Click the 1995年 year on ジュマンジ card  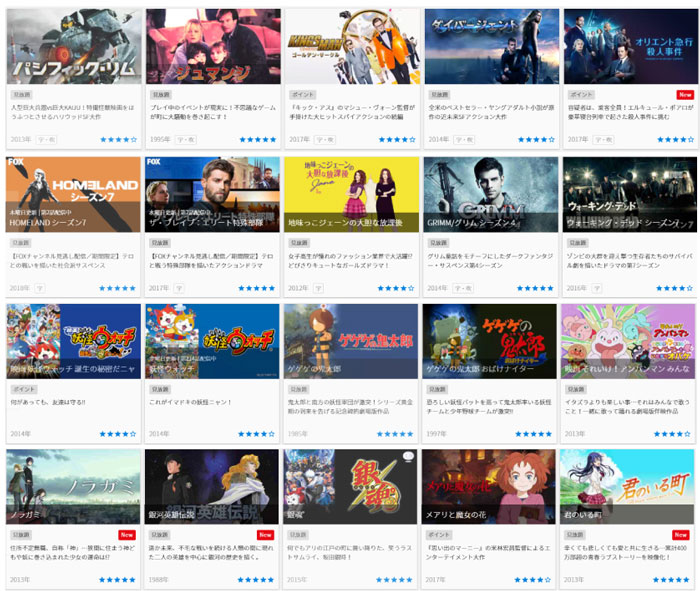click(x=160, y=140)
